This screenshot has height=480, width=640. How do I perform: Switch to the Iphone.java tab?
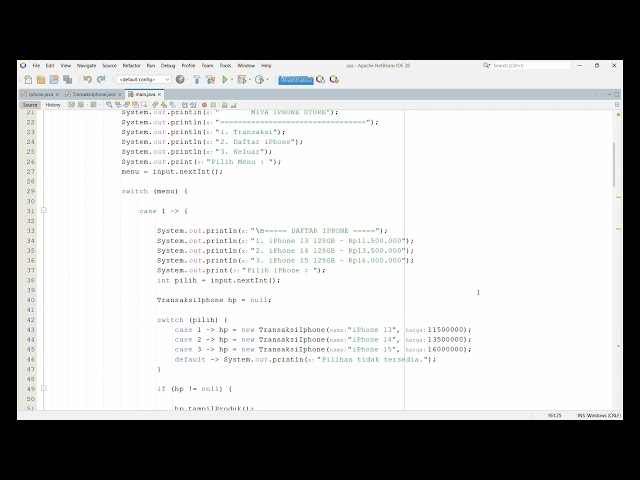(x=38, y=94)
